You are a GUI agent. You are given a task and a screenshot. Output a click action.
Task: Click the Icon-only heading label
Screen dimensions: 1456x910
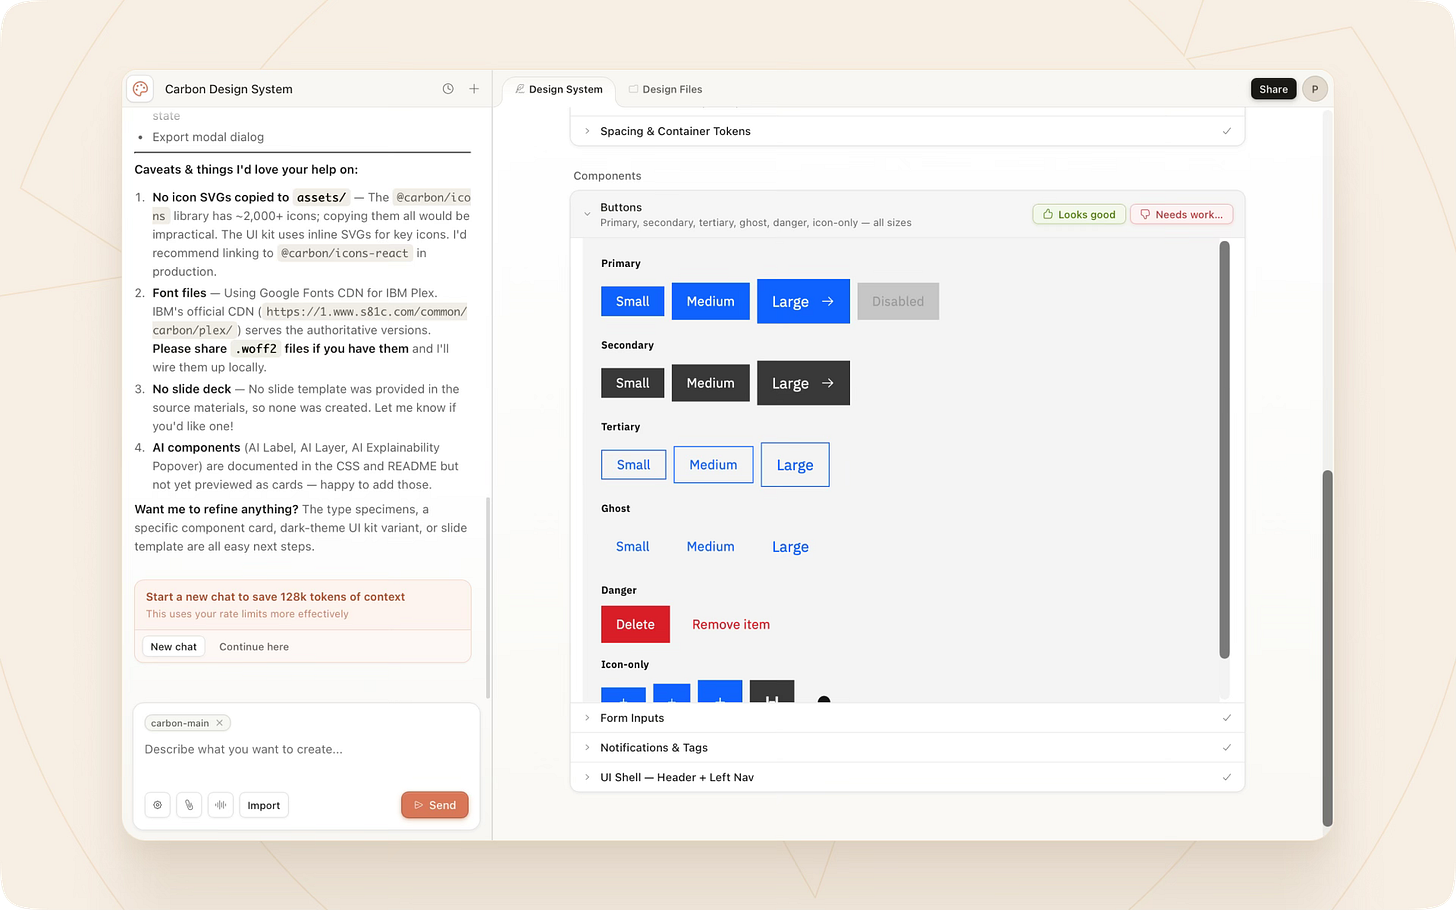625,665
